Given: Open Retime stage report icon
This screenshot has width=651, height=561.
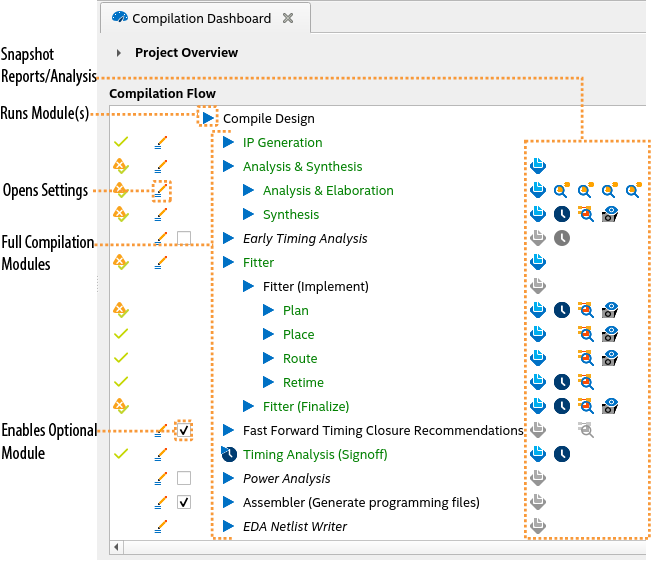Looking at the screenshot, I should click(x=538, y=382).
